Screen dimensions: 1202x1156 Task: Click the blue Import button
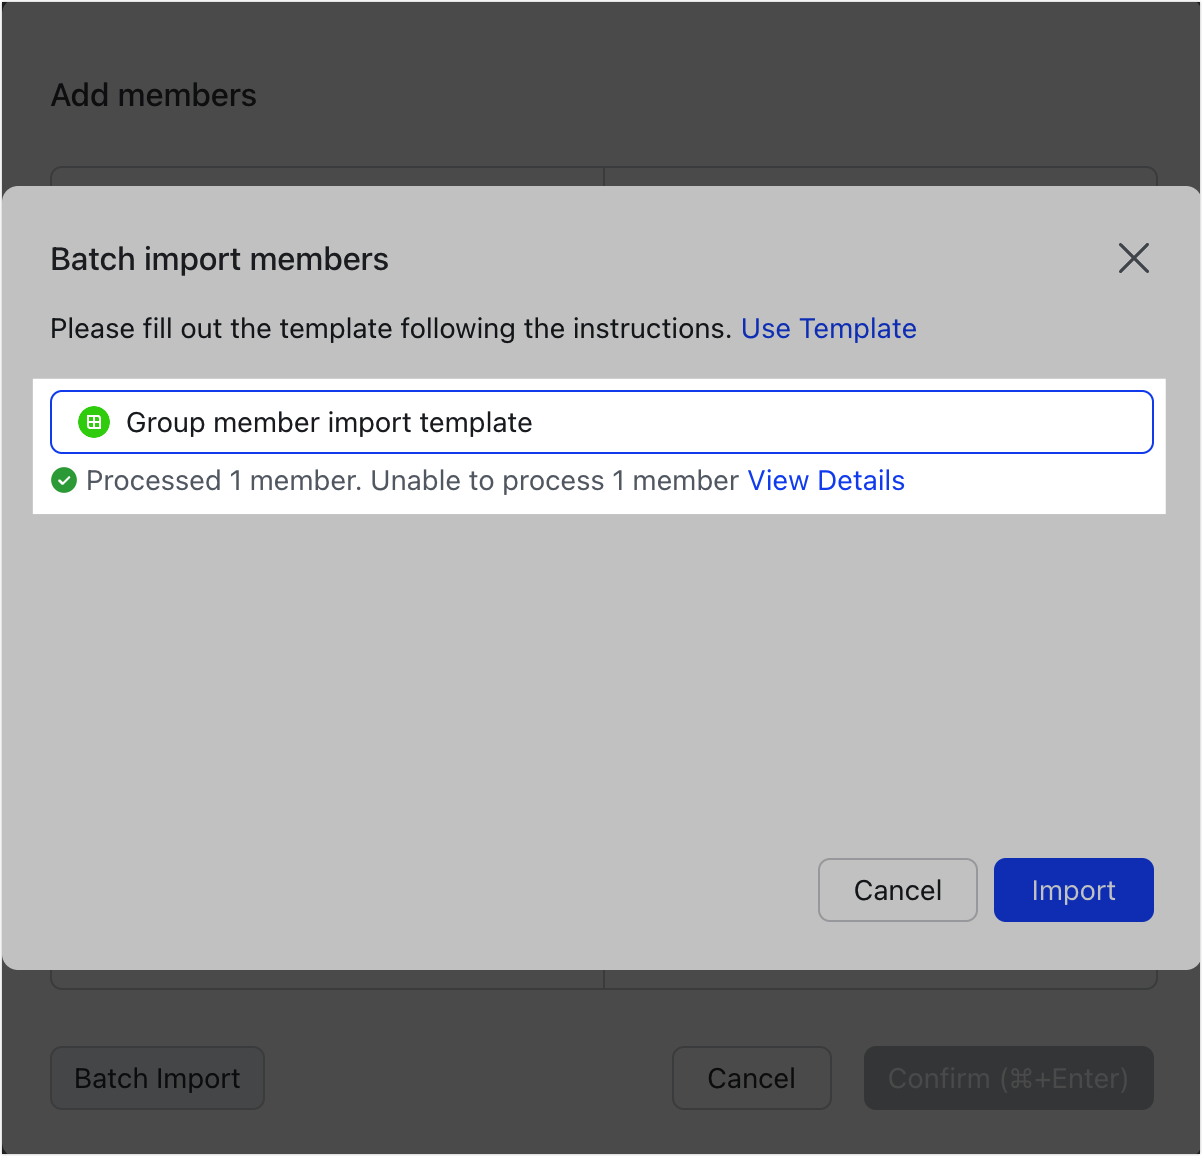pyautogui.click(x=1073, y=890)
